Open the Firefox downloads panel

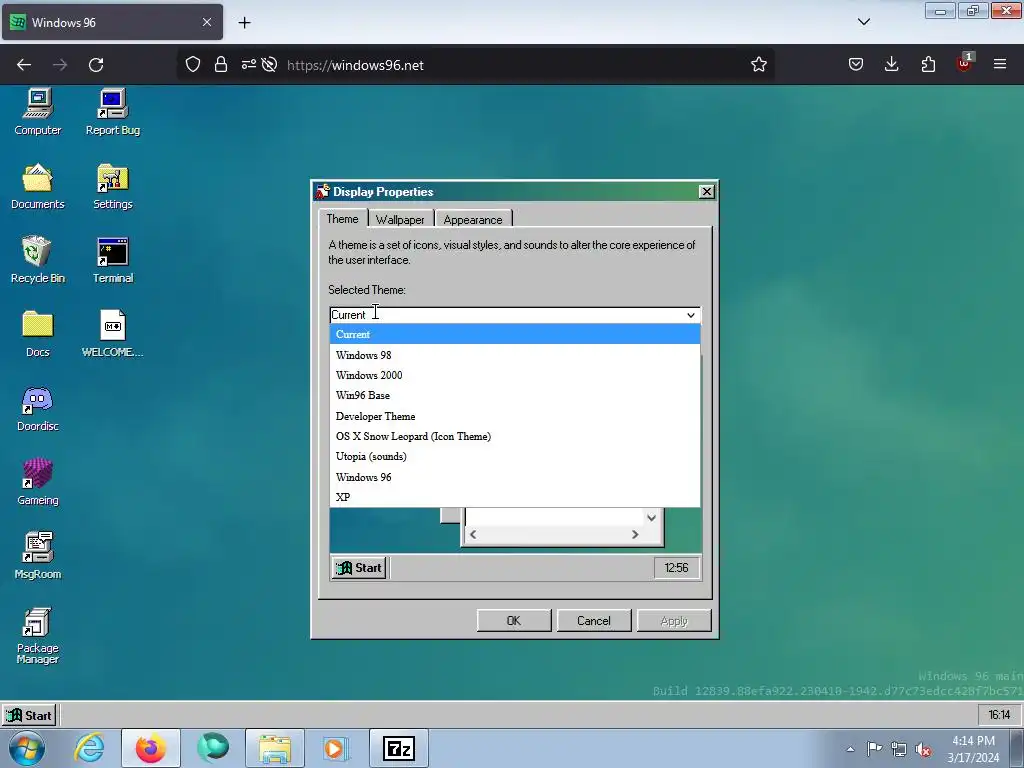(891, 65)
